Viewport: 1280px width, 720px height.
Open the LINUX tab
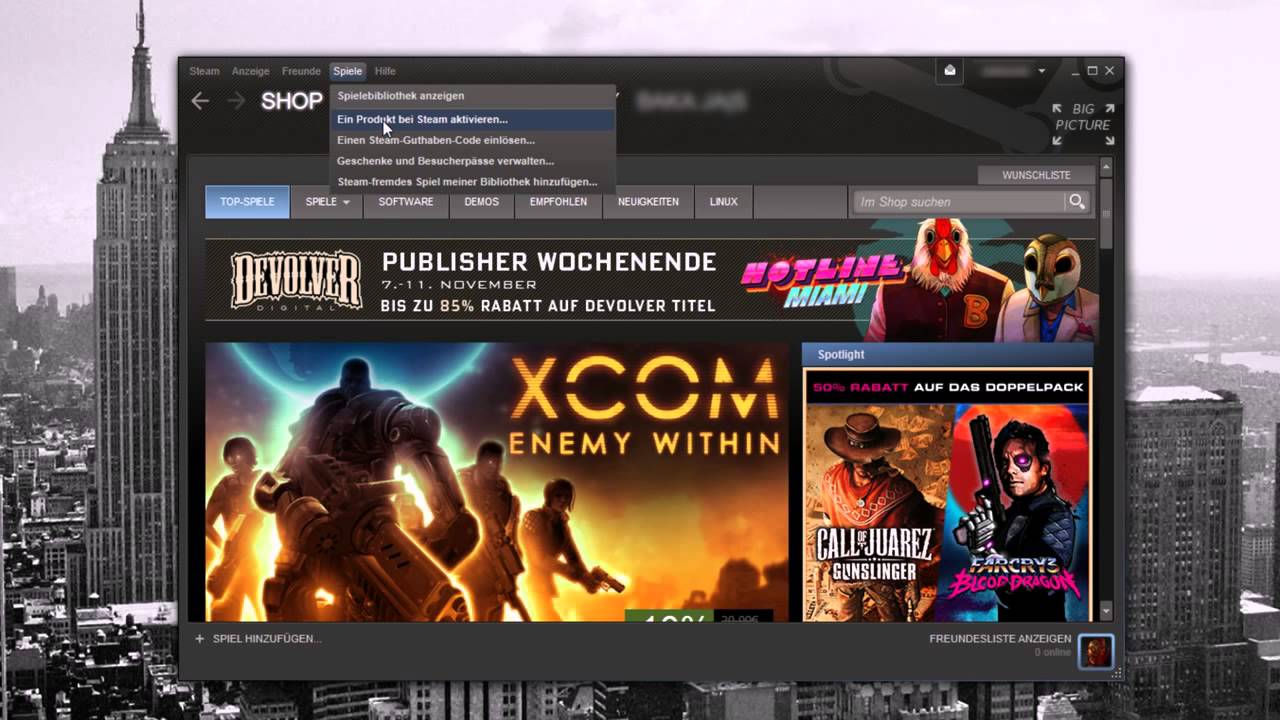(x=723, y=202)
